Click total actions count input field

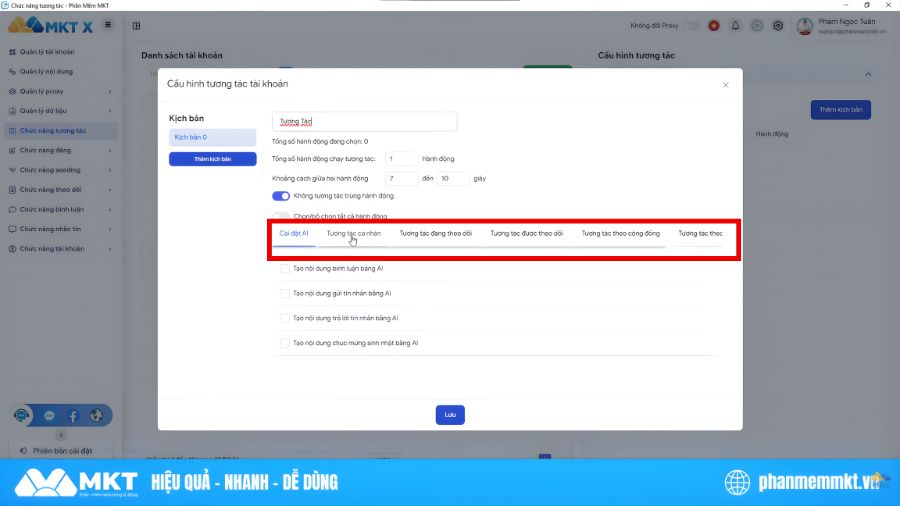pos(401,159)
